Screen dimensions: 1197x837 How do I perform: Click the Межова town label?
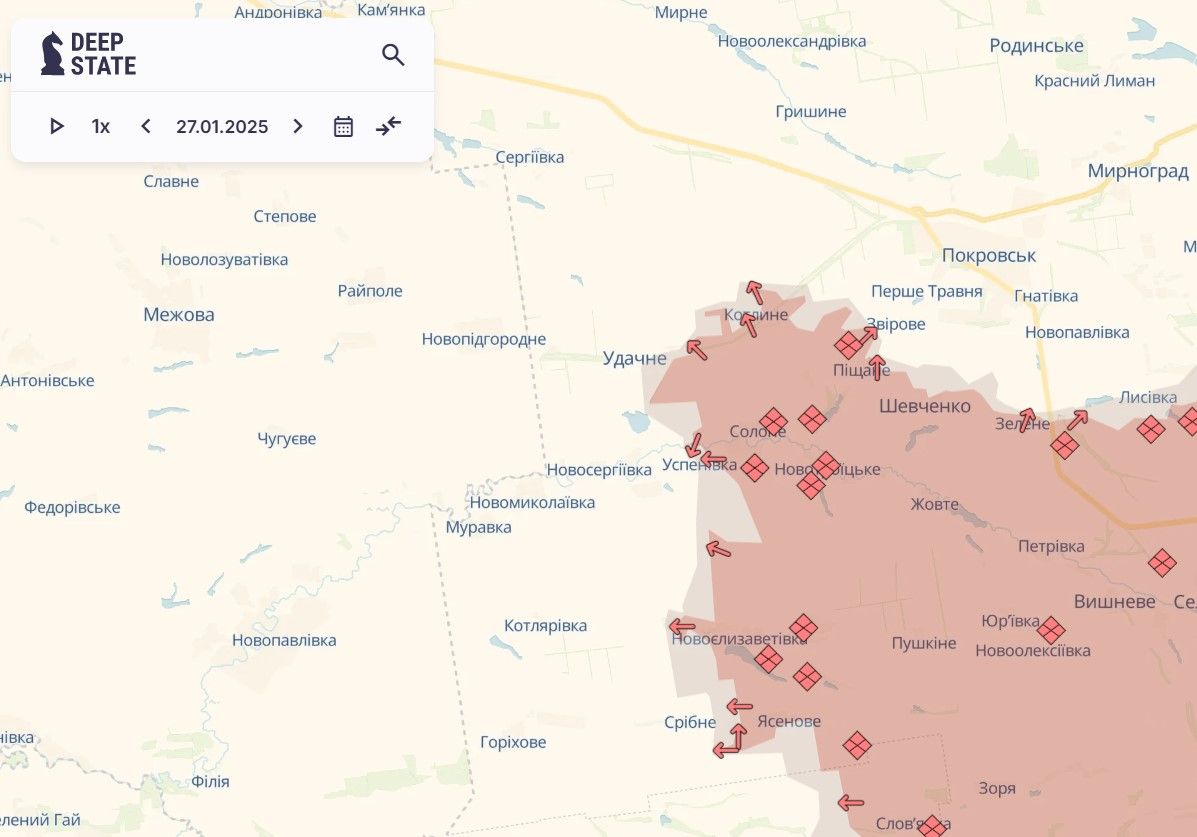179,314
